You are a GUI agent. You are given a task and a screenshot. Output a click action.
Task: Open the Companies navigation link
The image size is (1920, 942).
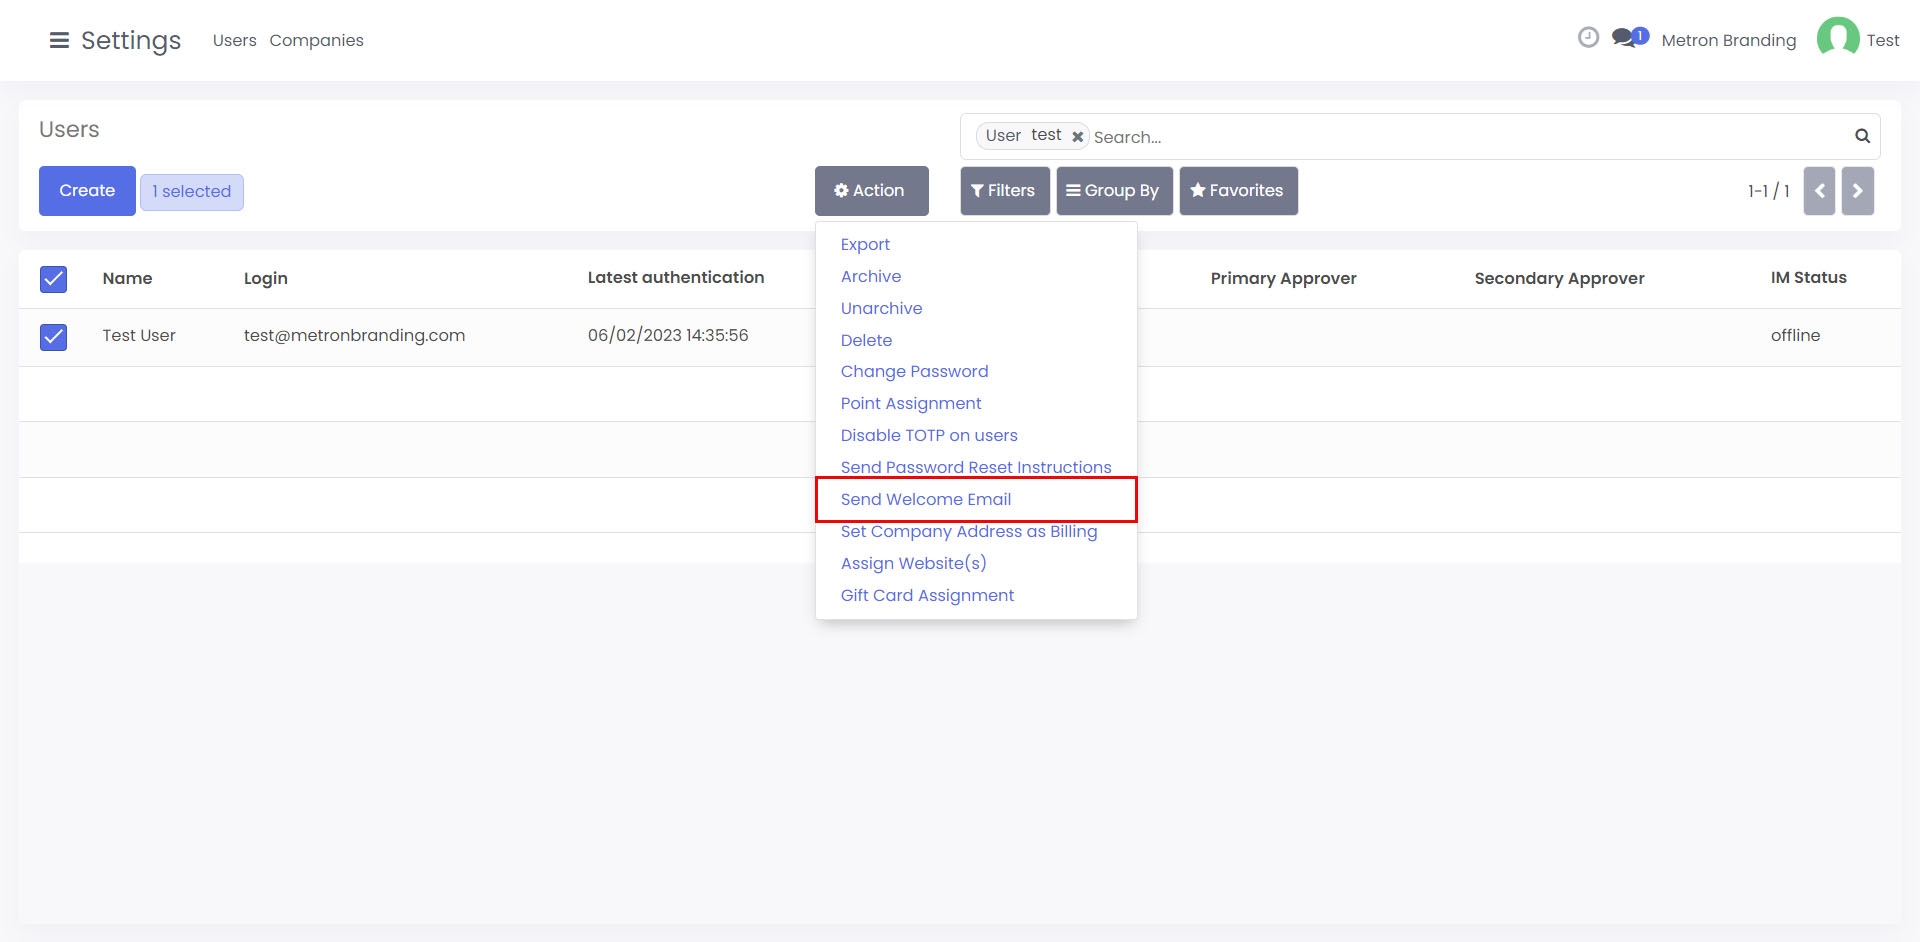[x=316, y=40]
